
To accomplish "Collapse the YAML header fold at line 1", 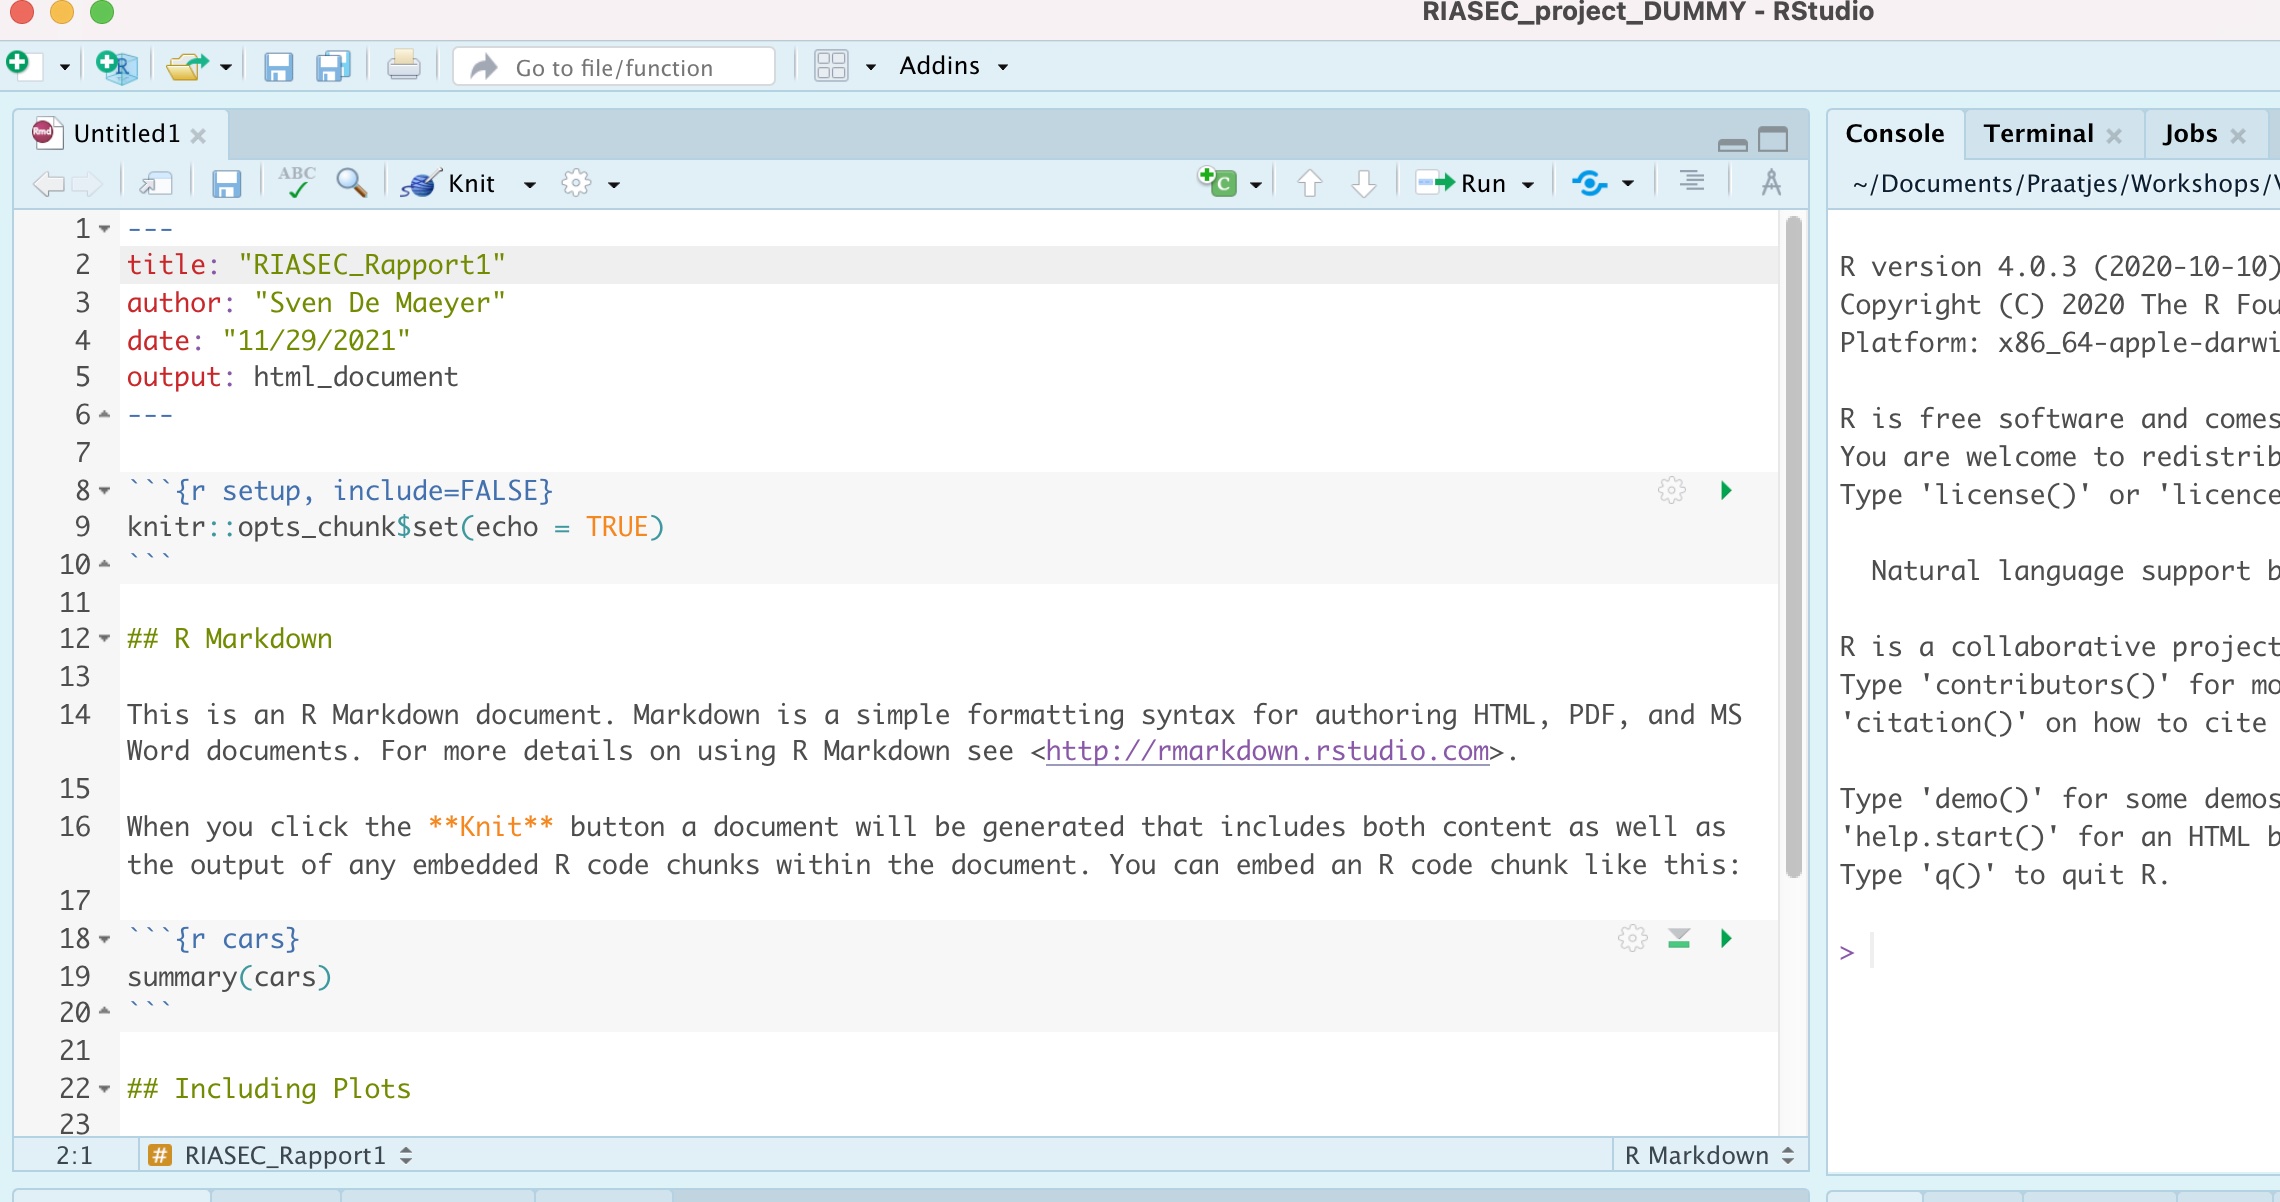I will [x=104, y=229].
